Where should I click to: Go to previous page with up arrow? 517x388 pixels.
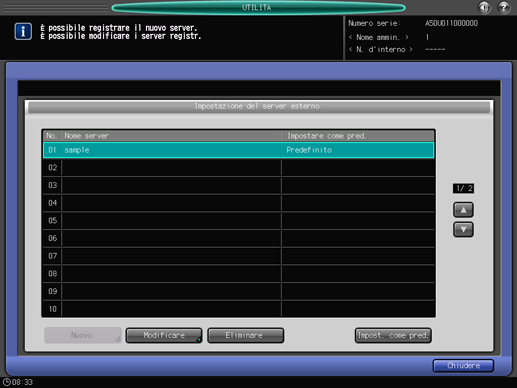[x=463, y=210]
